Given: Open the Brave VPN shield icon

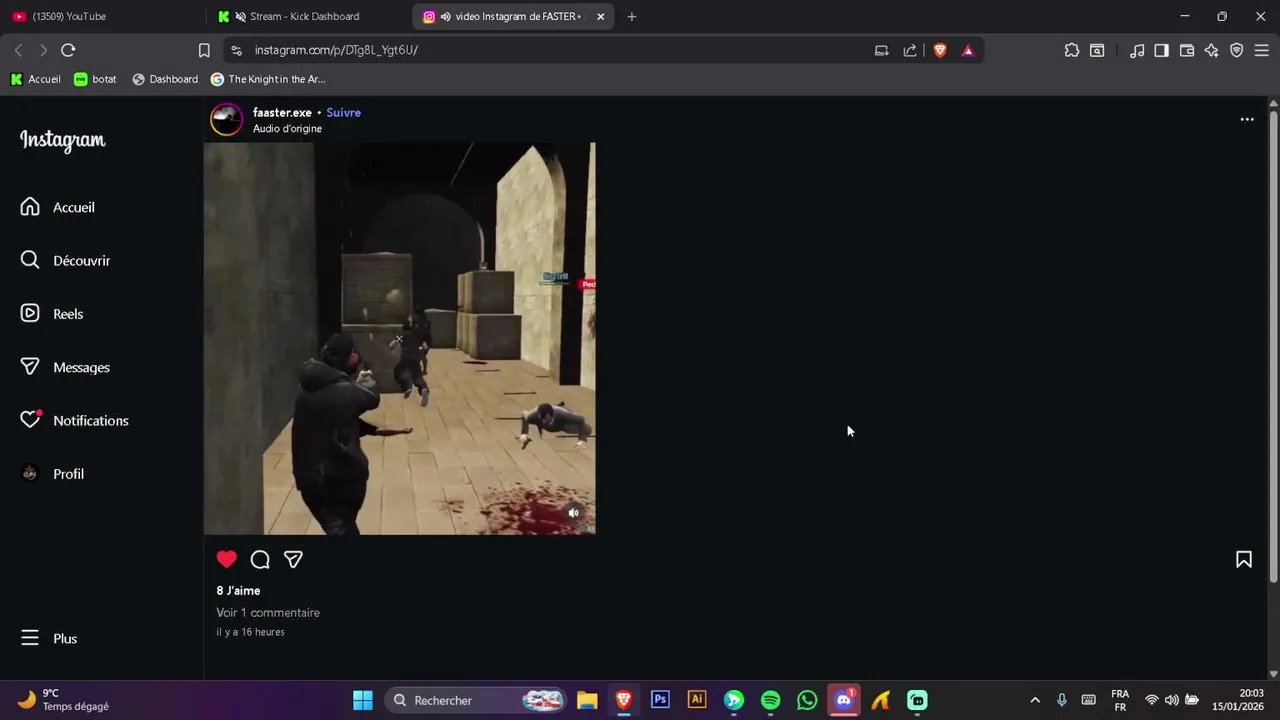Looking at the screenshot, I should tap(1237, 50).
